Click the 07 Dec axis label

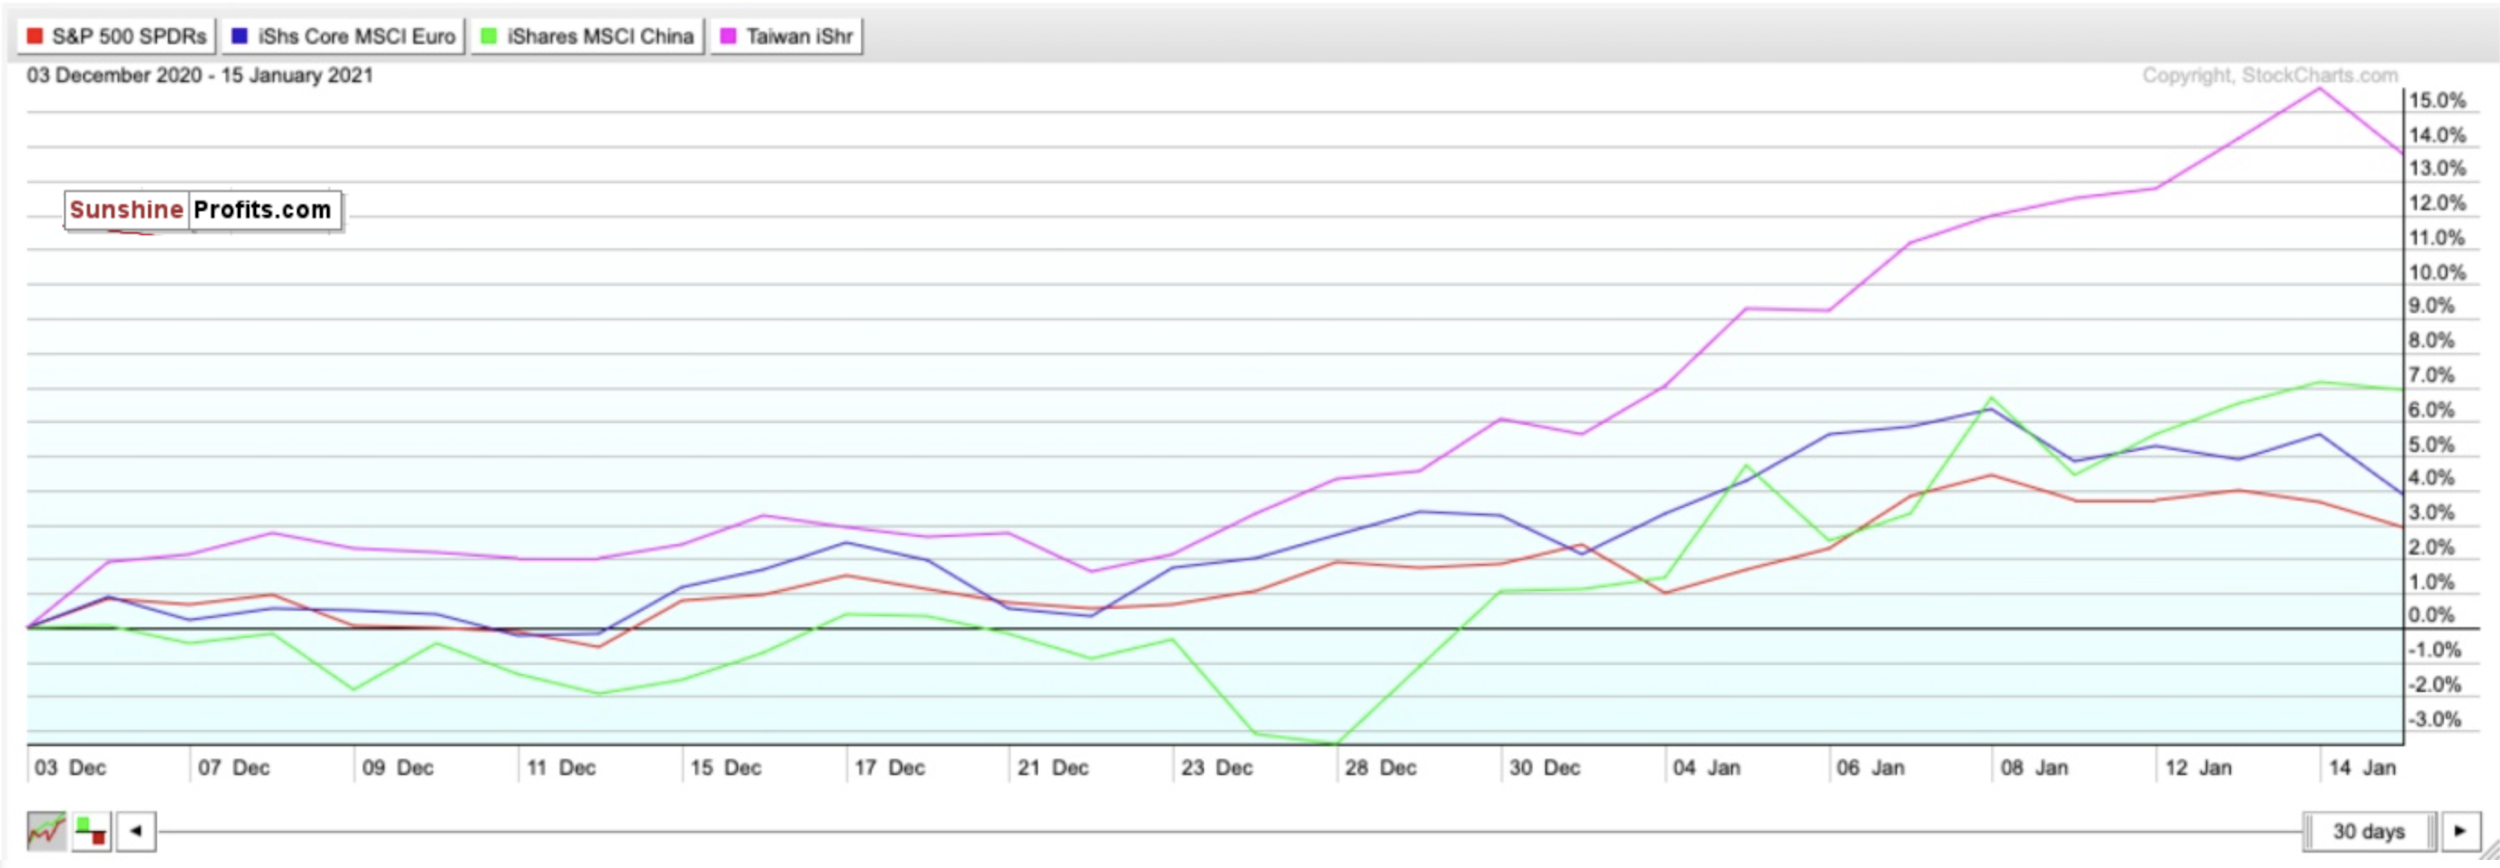[234, 768]
